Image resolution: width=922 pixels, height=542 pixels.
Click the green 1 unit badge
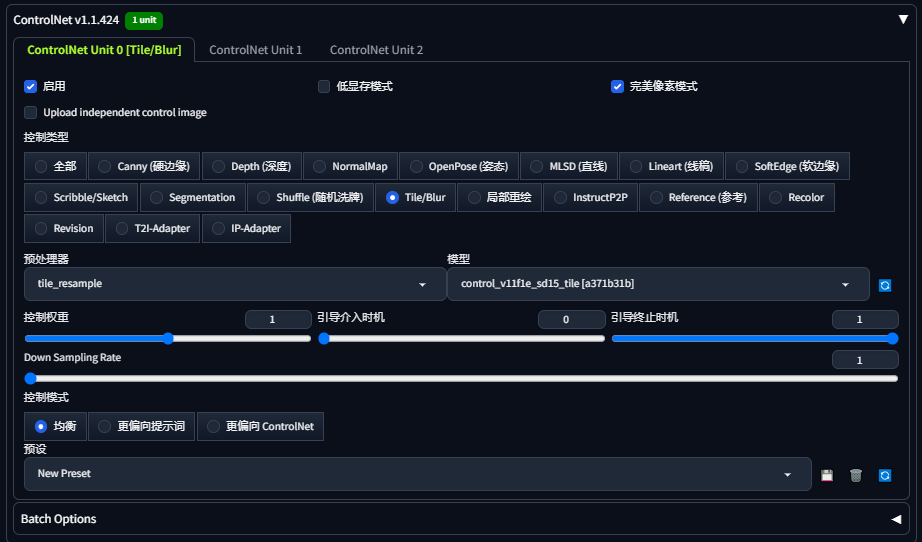click(144, 20)
